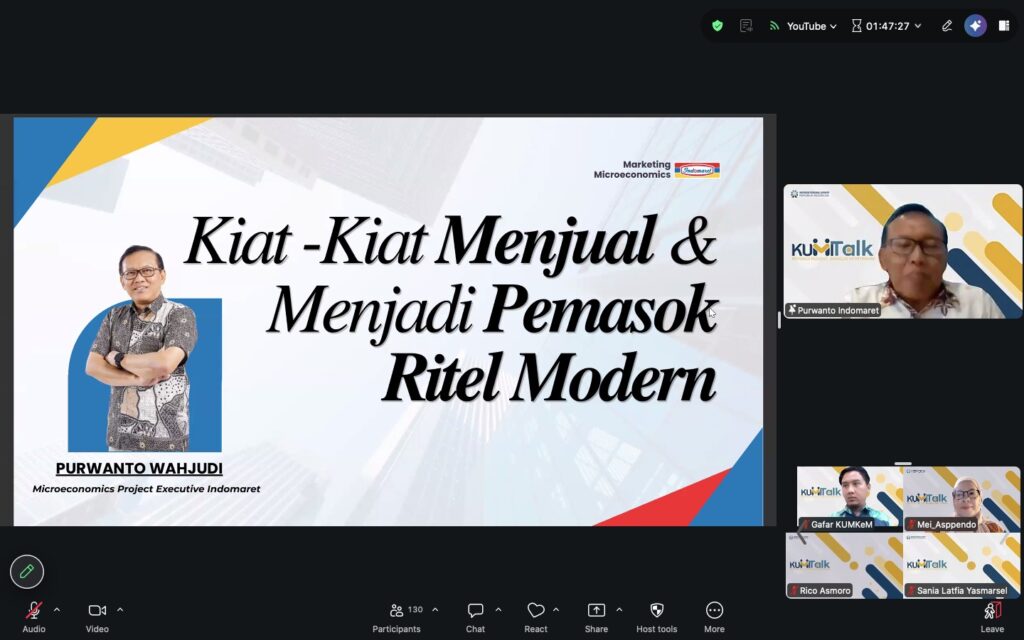
Task: Open the Chat panel
Action: [475, 617]
